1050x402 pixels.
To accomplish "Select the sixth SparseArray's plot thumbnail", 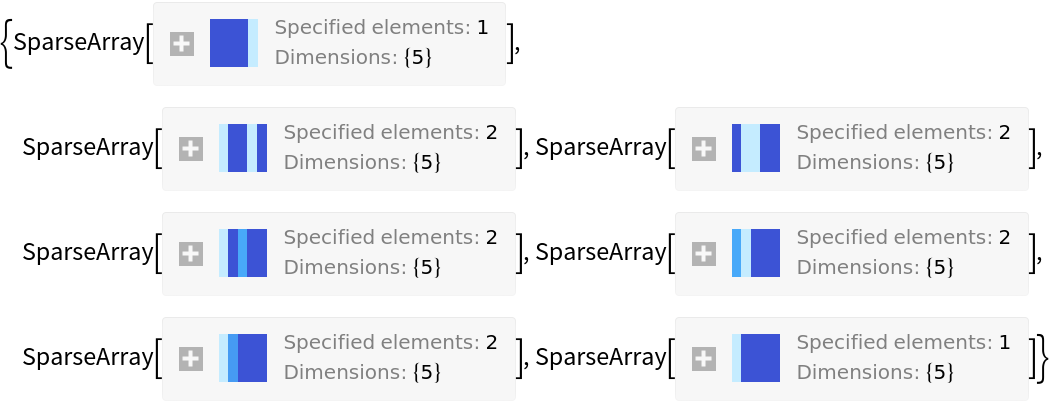I will 243,358.
